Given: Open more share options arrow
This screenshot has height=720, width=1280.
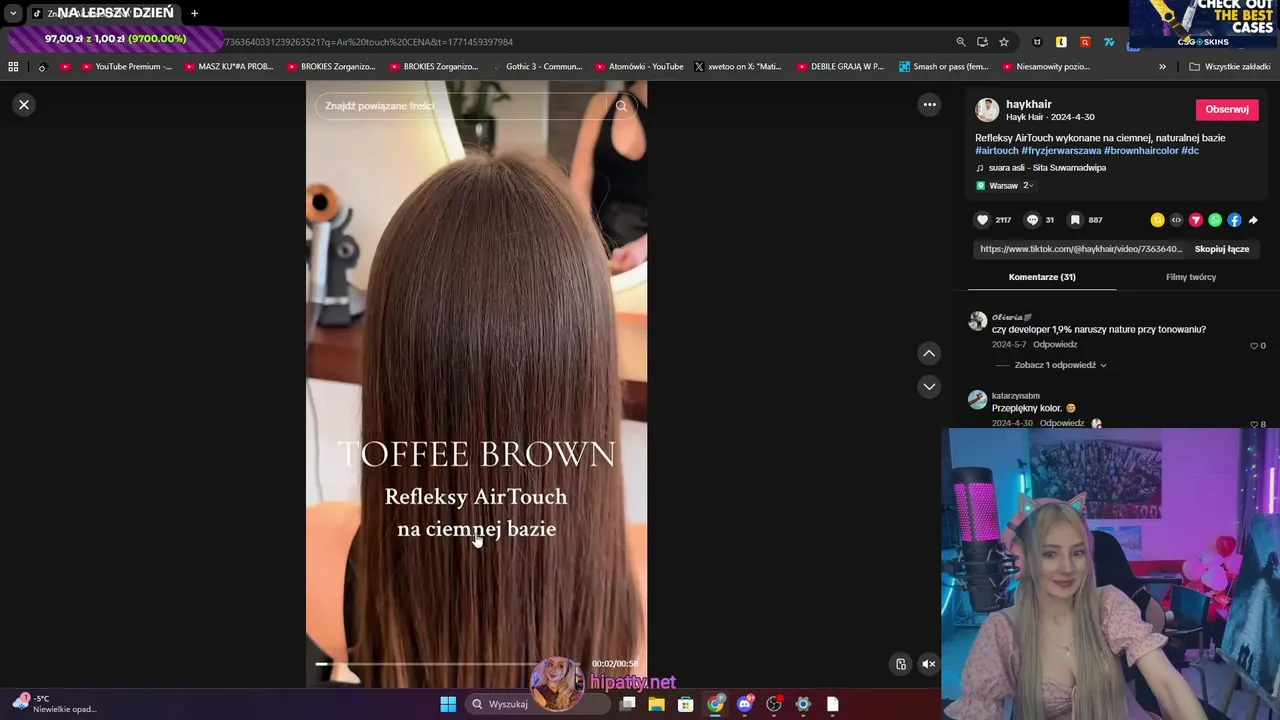Looking at the screenshot, I should pos(1253,220).
